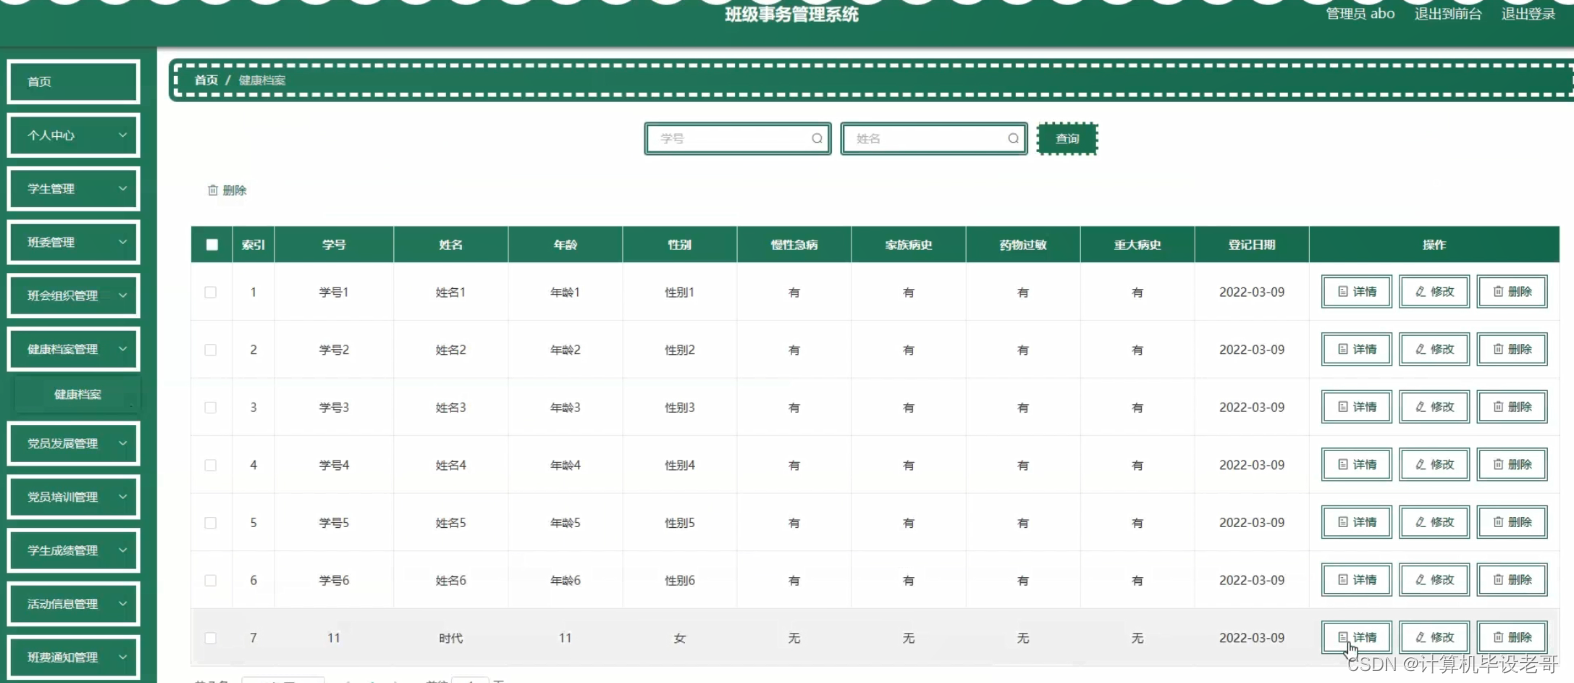Click 登记日期 column header
Image resolution: width=1574 pixels, height=683 pixels.
[x=1252, y=245]
